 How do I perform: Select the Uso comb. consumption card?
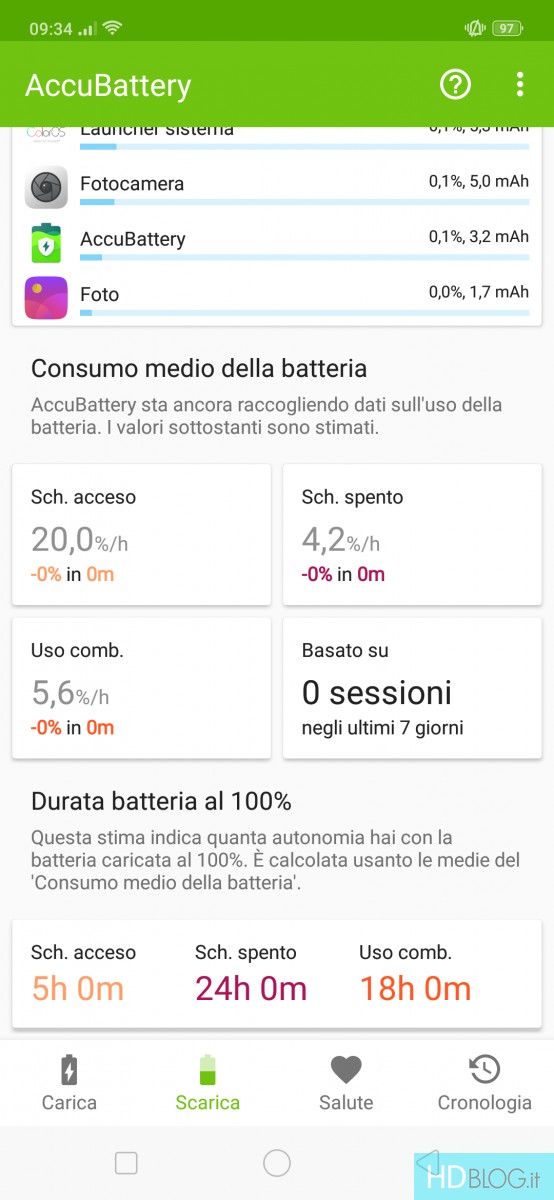pyautogui.click(x=141, y=688)
